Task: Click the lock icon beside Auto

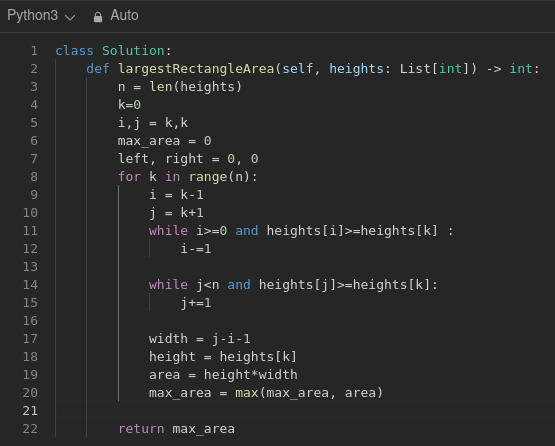Action: point(98,17)
